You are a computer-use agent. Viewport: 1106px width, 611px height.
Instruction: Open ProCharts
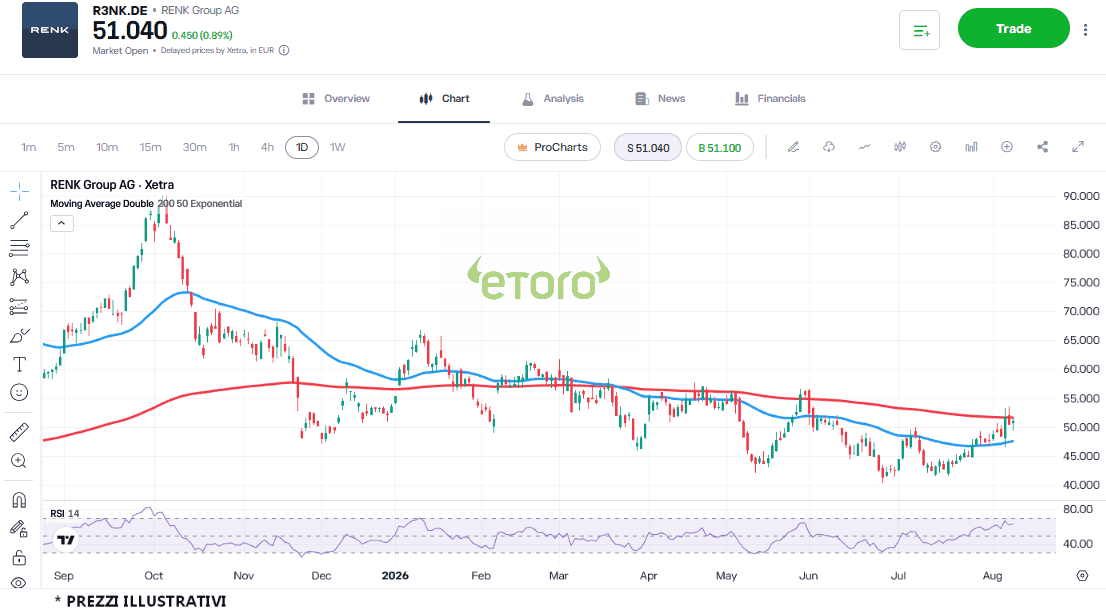coord(552,147)
